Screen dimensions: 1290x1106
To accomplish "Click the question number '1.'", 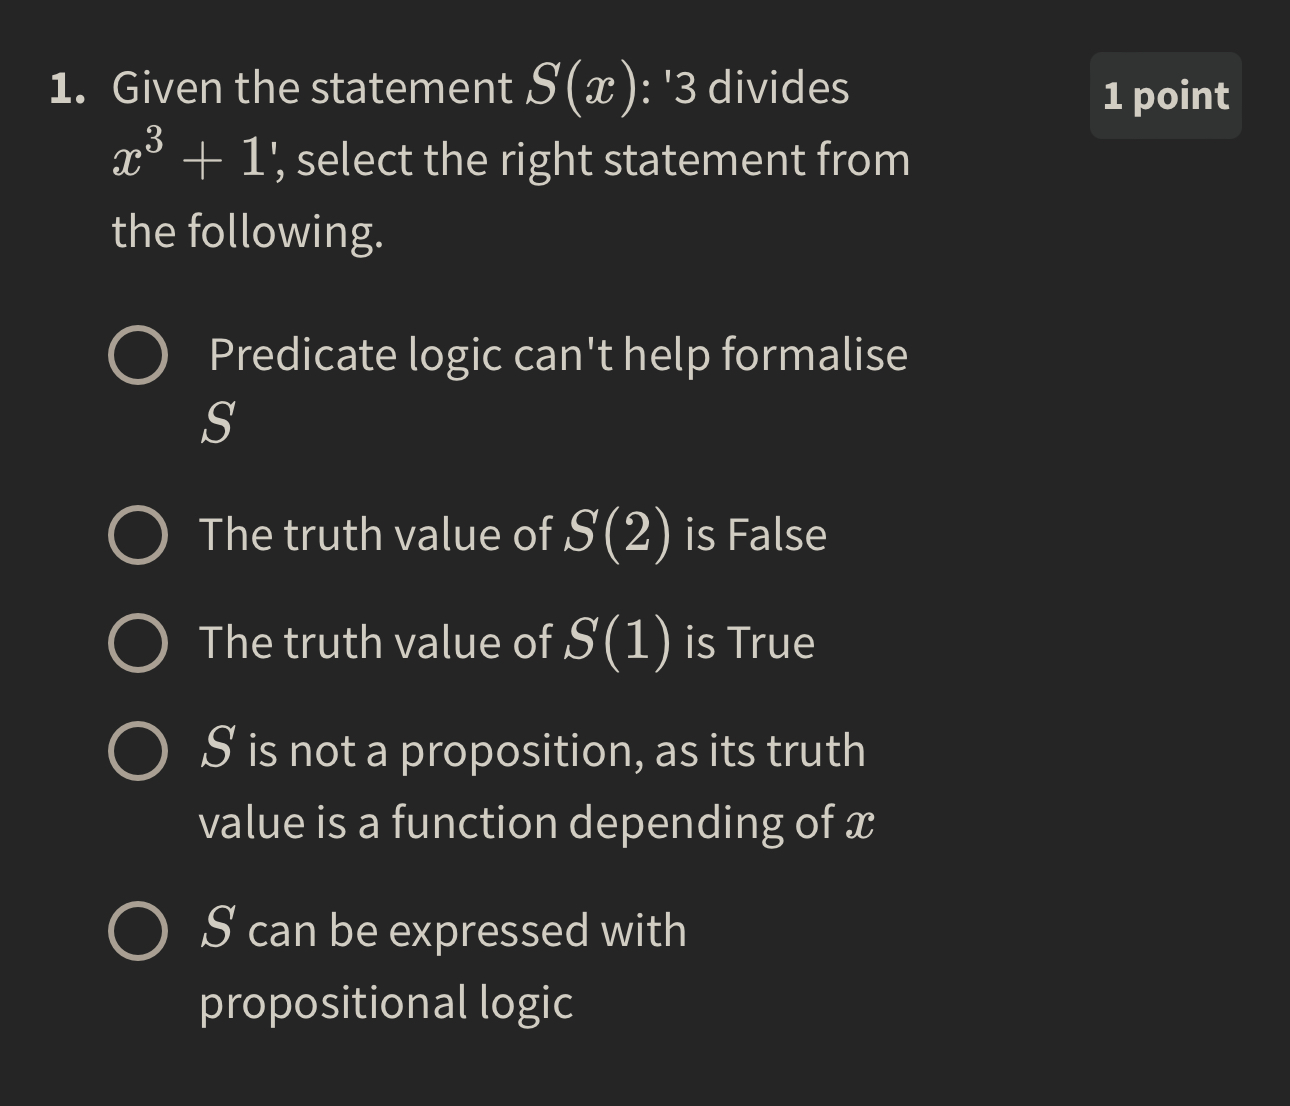I will [66, 88].
